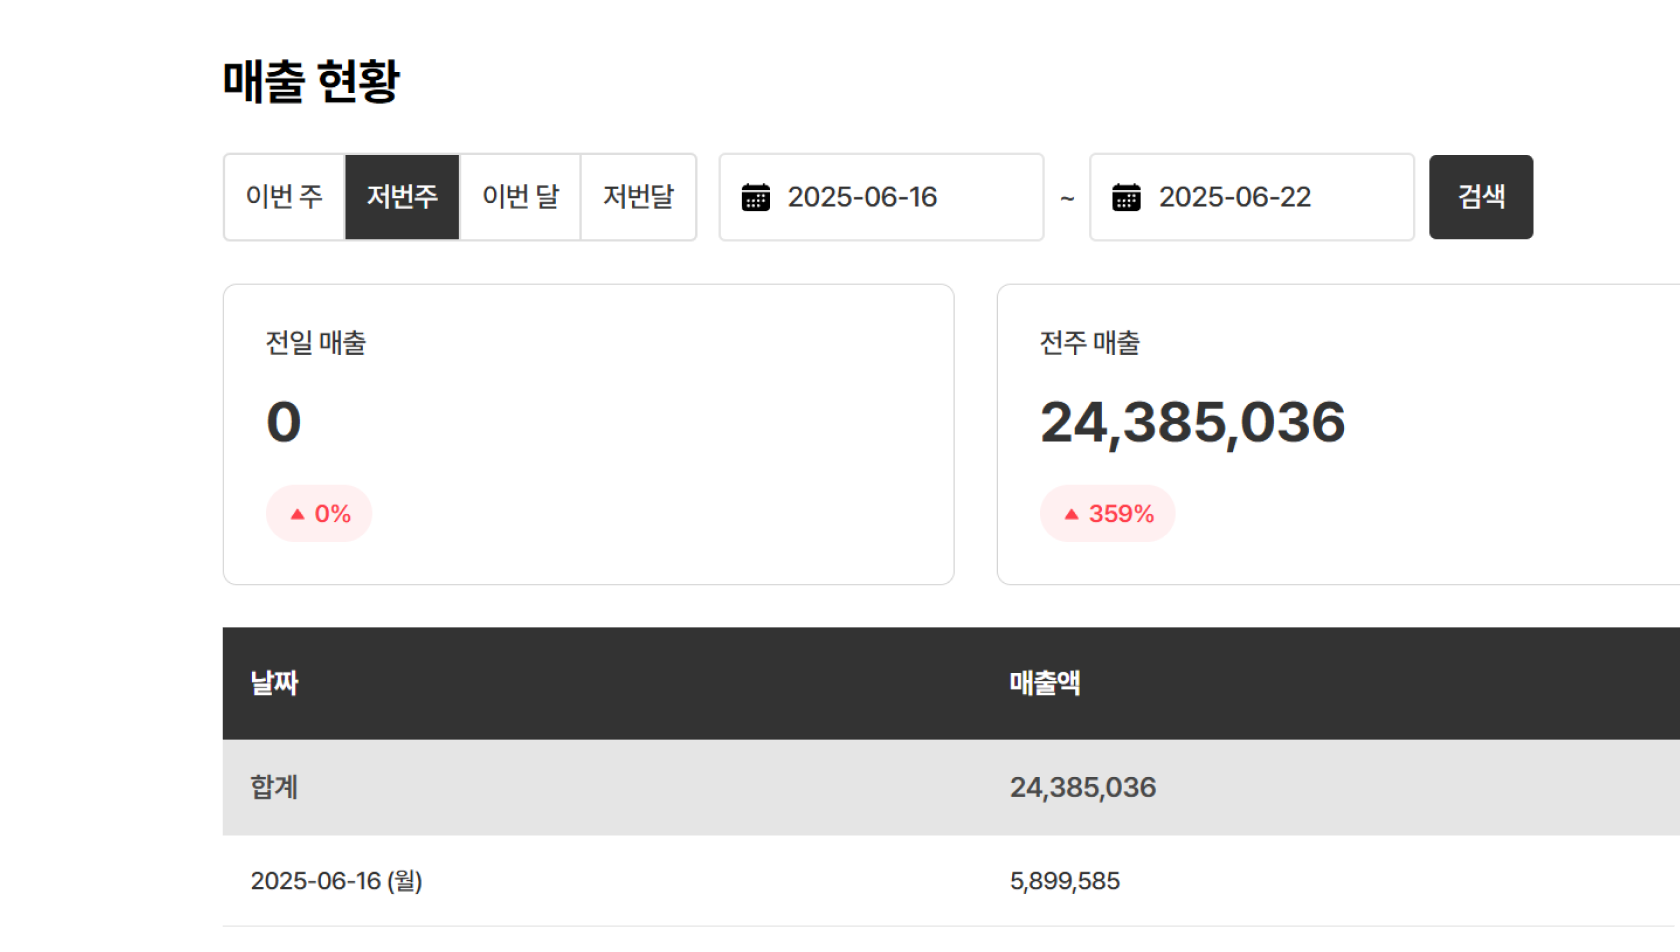
Task: Click the start date text 2025-06-16
Action: pos(862,197)
